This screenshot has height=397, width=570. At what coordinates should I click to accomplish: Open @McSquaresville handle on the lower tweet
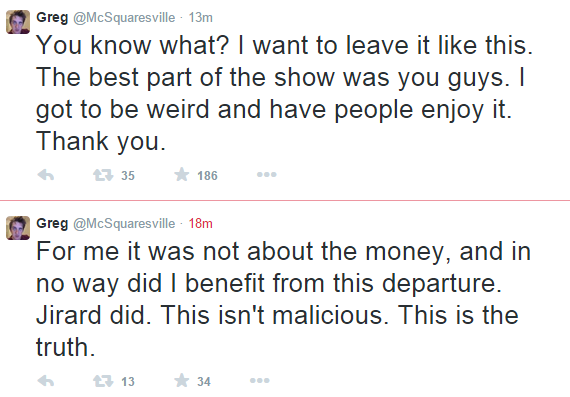(x=124, y=223)
